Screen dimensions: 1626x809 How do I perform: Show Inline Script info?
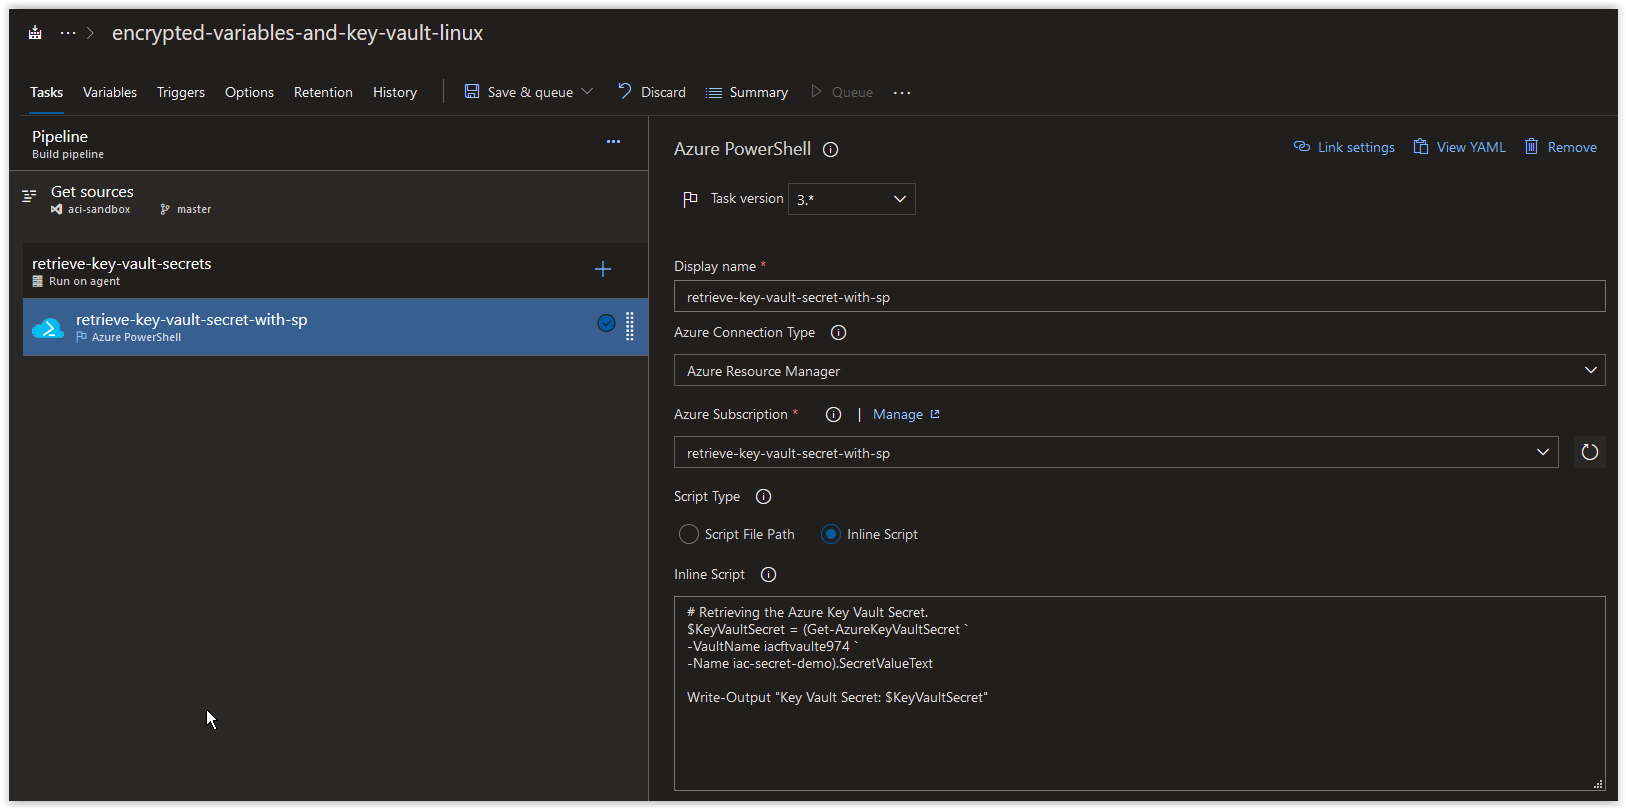769,575
